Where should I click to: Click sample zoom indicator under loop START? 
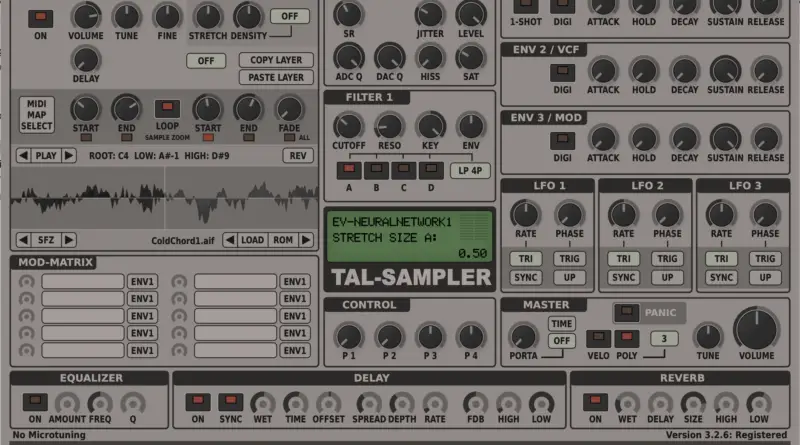[x=208, y=138]
